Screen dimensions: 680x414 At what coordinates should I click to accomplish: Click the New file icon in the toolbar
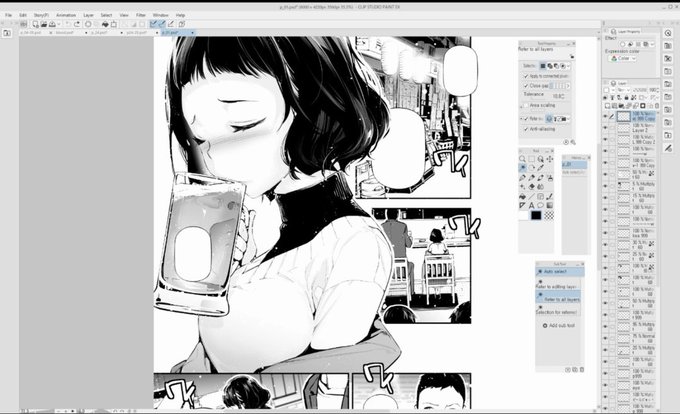[35, 24]
